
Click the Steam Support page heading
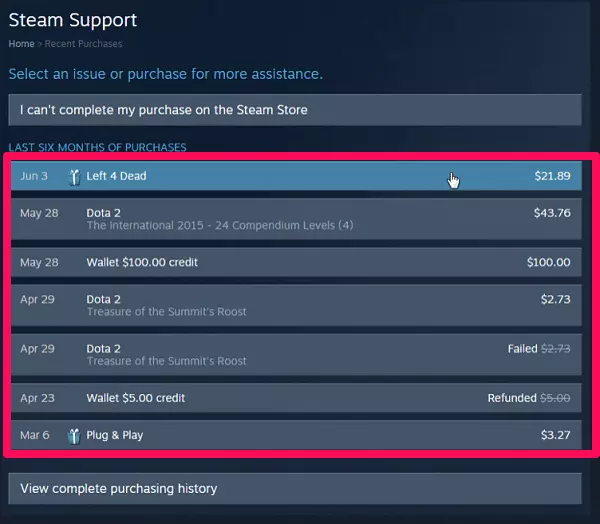tap(73, 20)
